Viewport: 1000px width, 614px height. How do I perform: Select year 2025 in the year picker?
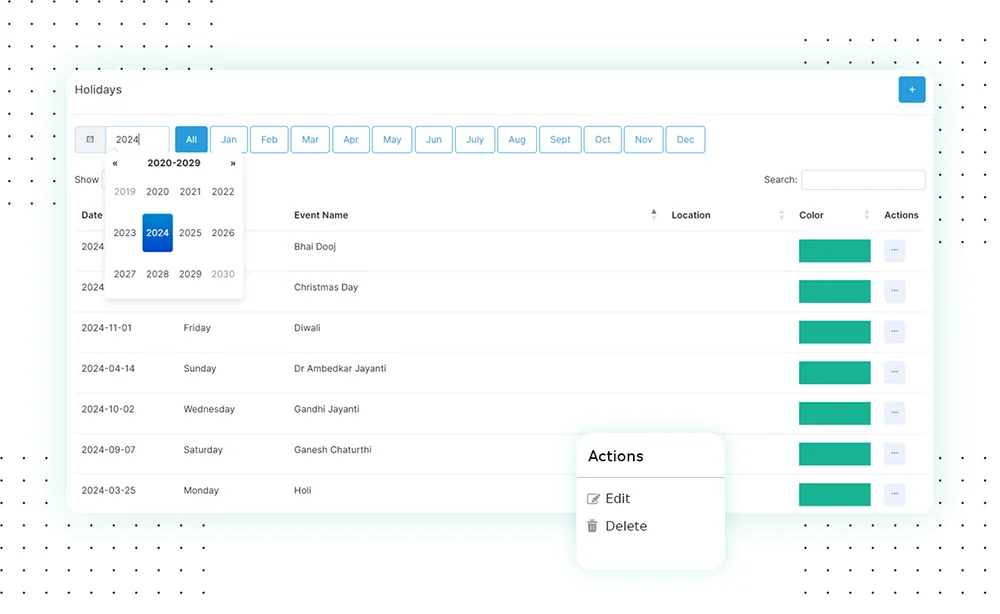coord(190,233)
